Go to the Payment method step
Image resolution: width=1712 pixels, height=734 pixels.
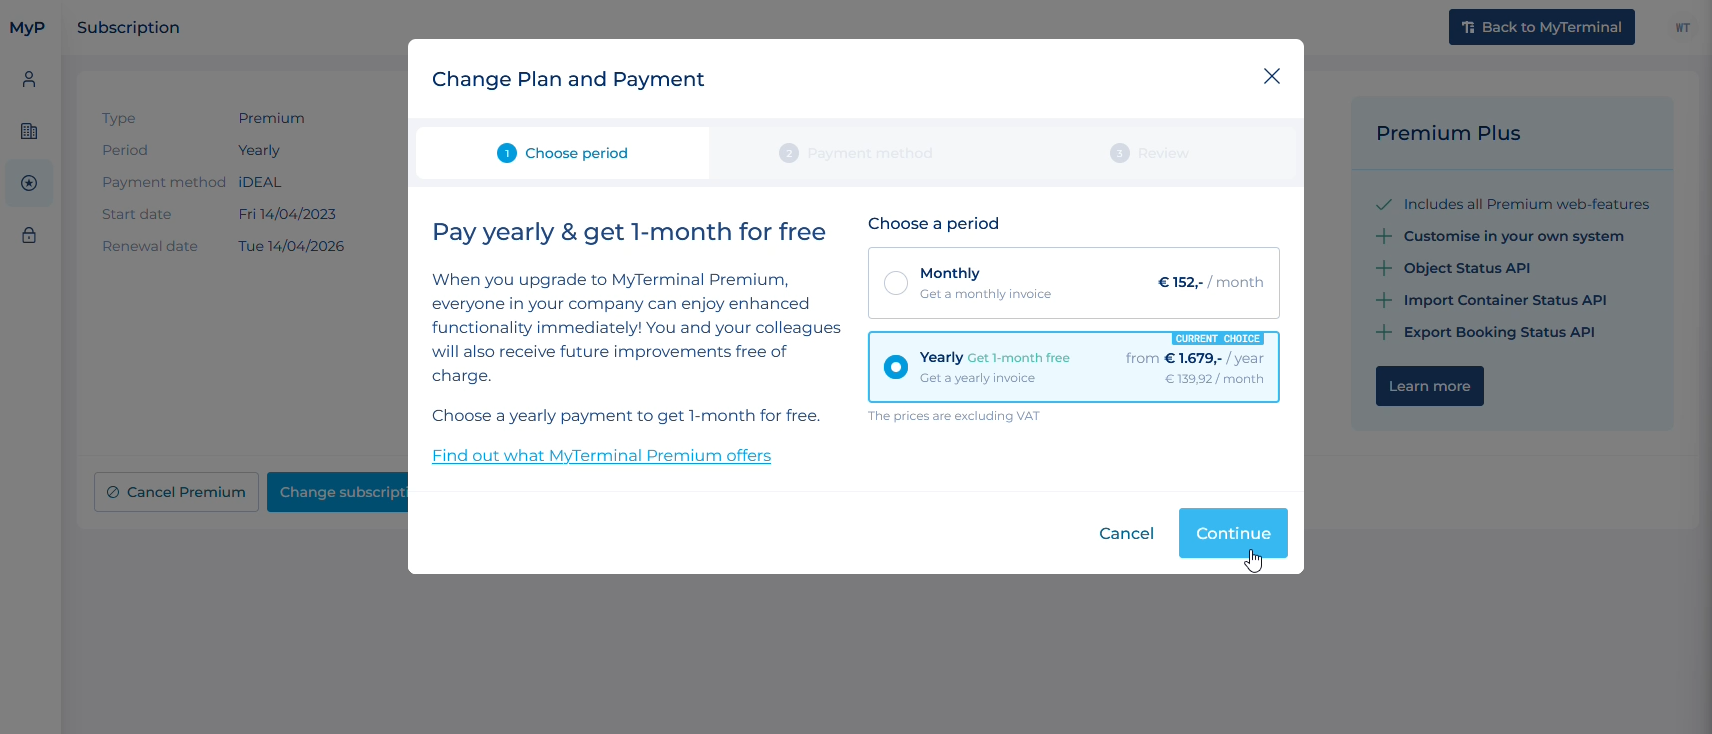click(855, 153)
